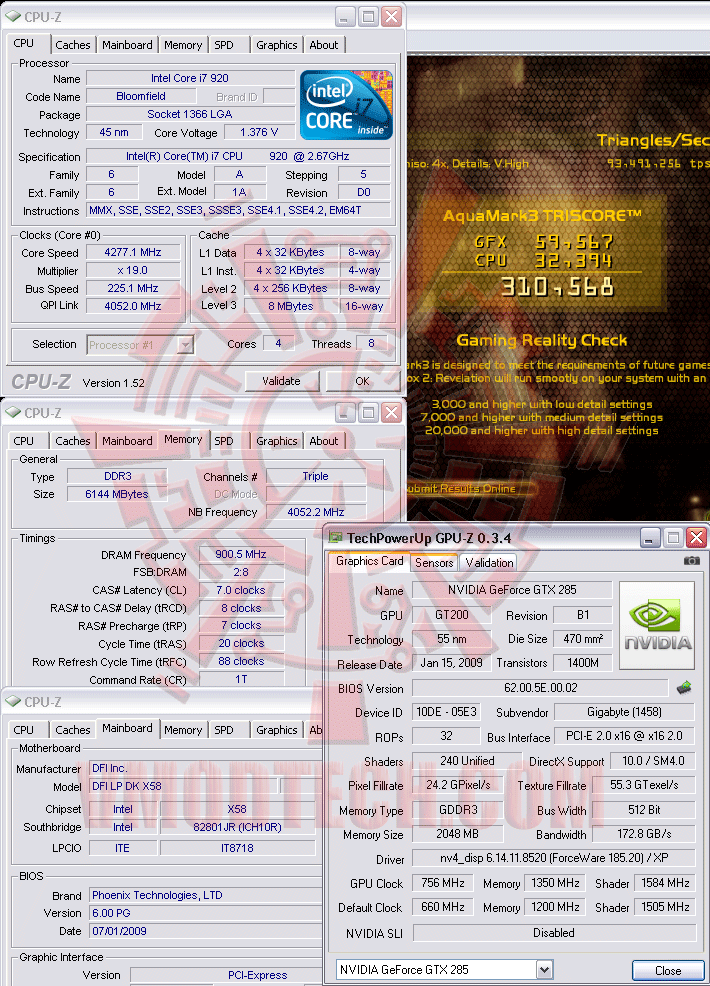The width and height of the screenshot is (710, 986).
Task: Click the Level 3 cache 8 MBytes value
Action: pos(291,306)
